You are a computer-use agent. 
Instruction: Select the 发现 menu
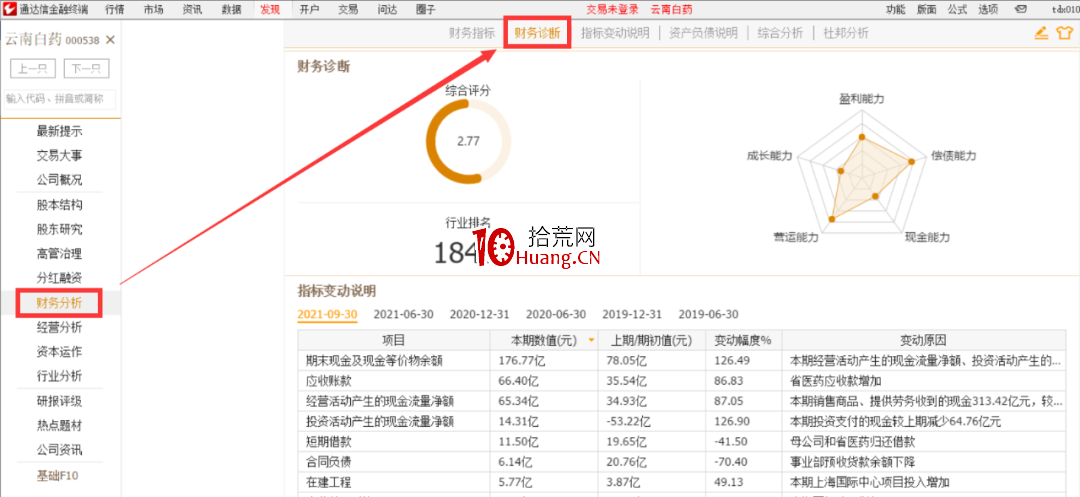[271, 10]
